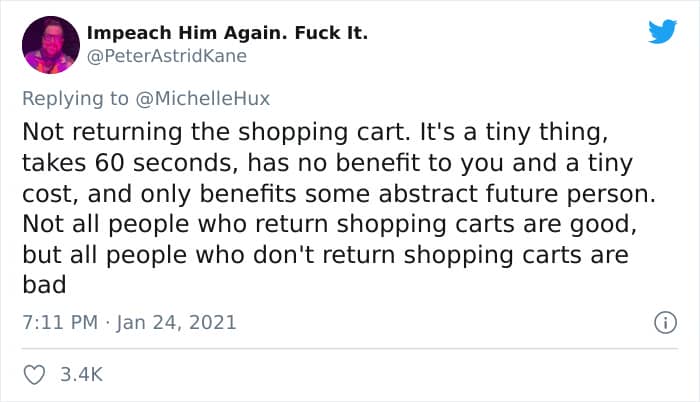The height and width of the screenshot is (402, 700).
Task: Click the 3.4K like count
Action: (x=82, y=375)
